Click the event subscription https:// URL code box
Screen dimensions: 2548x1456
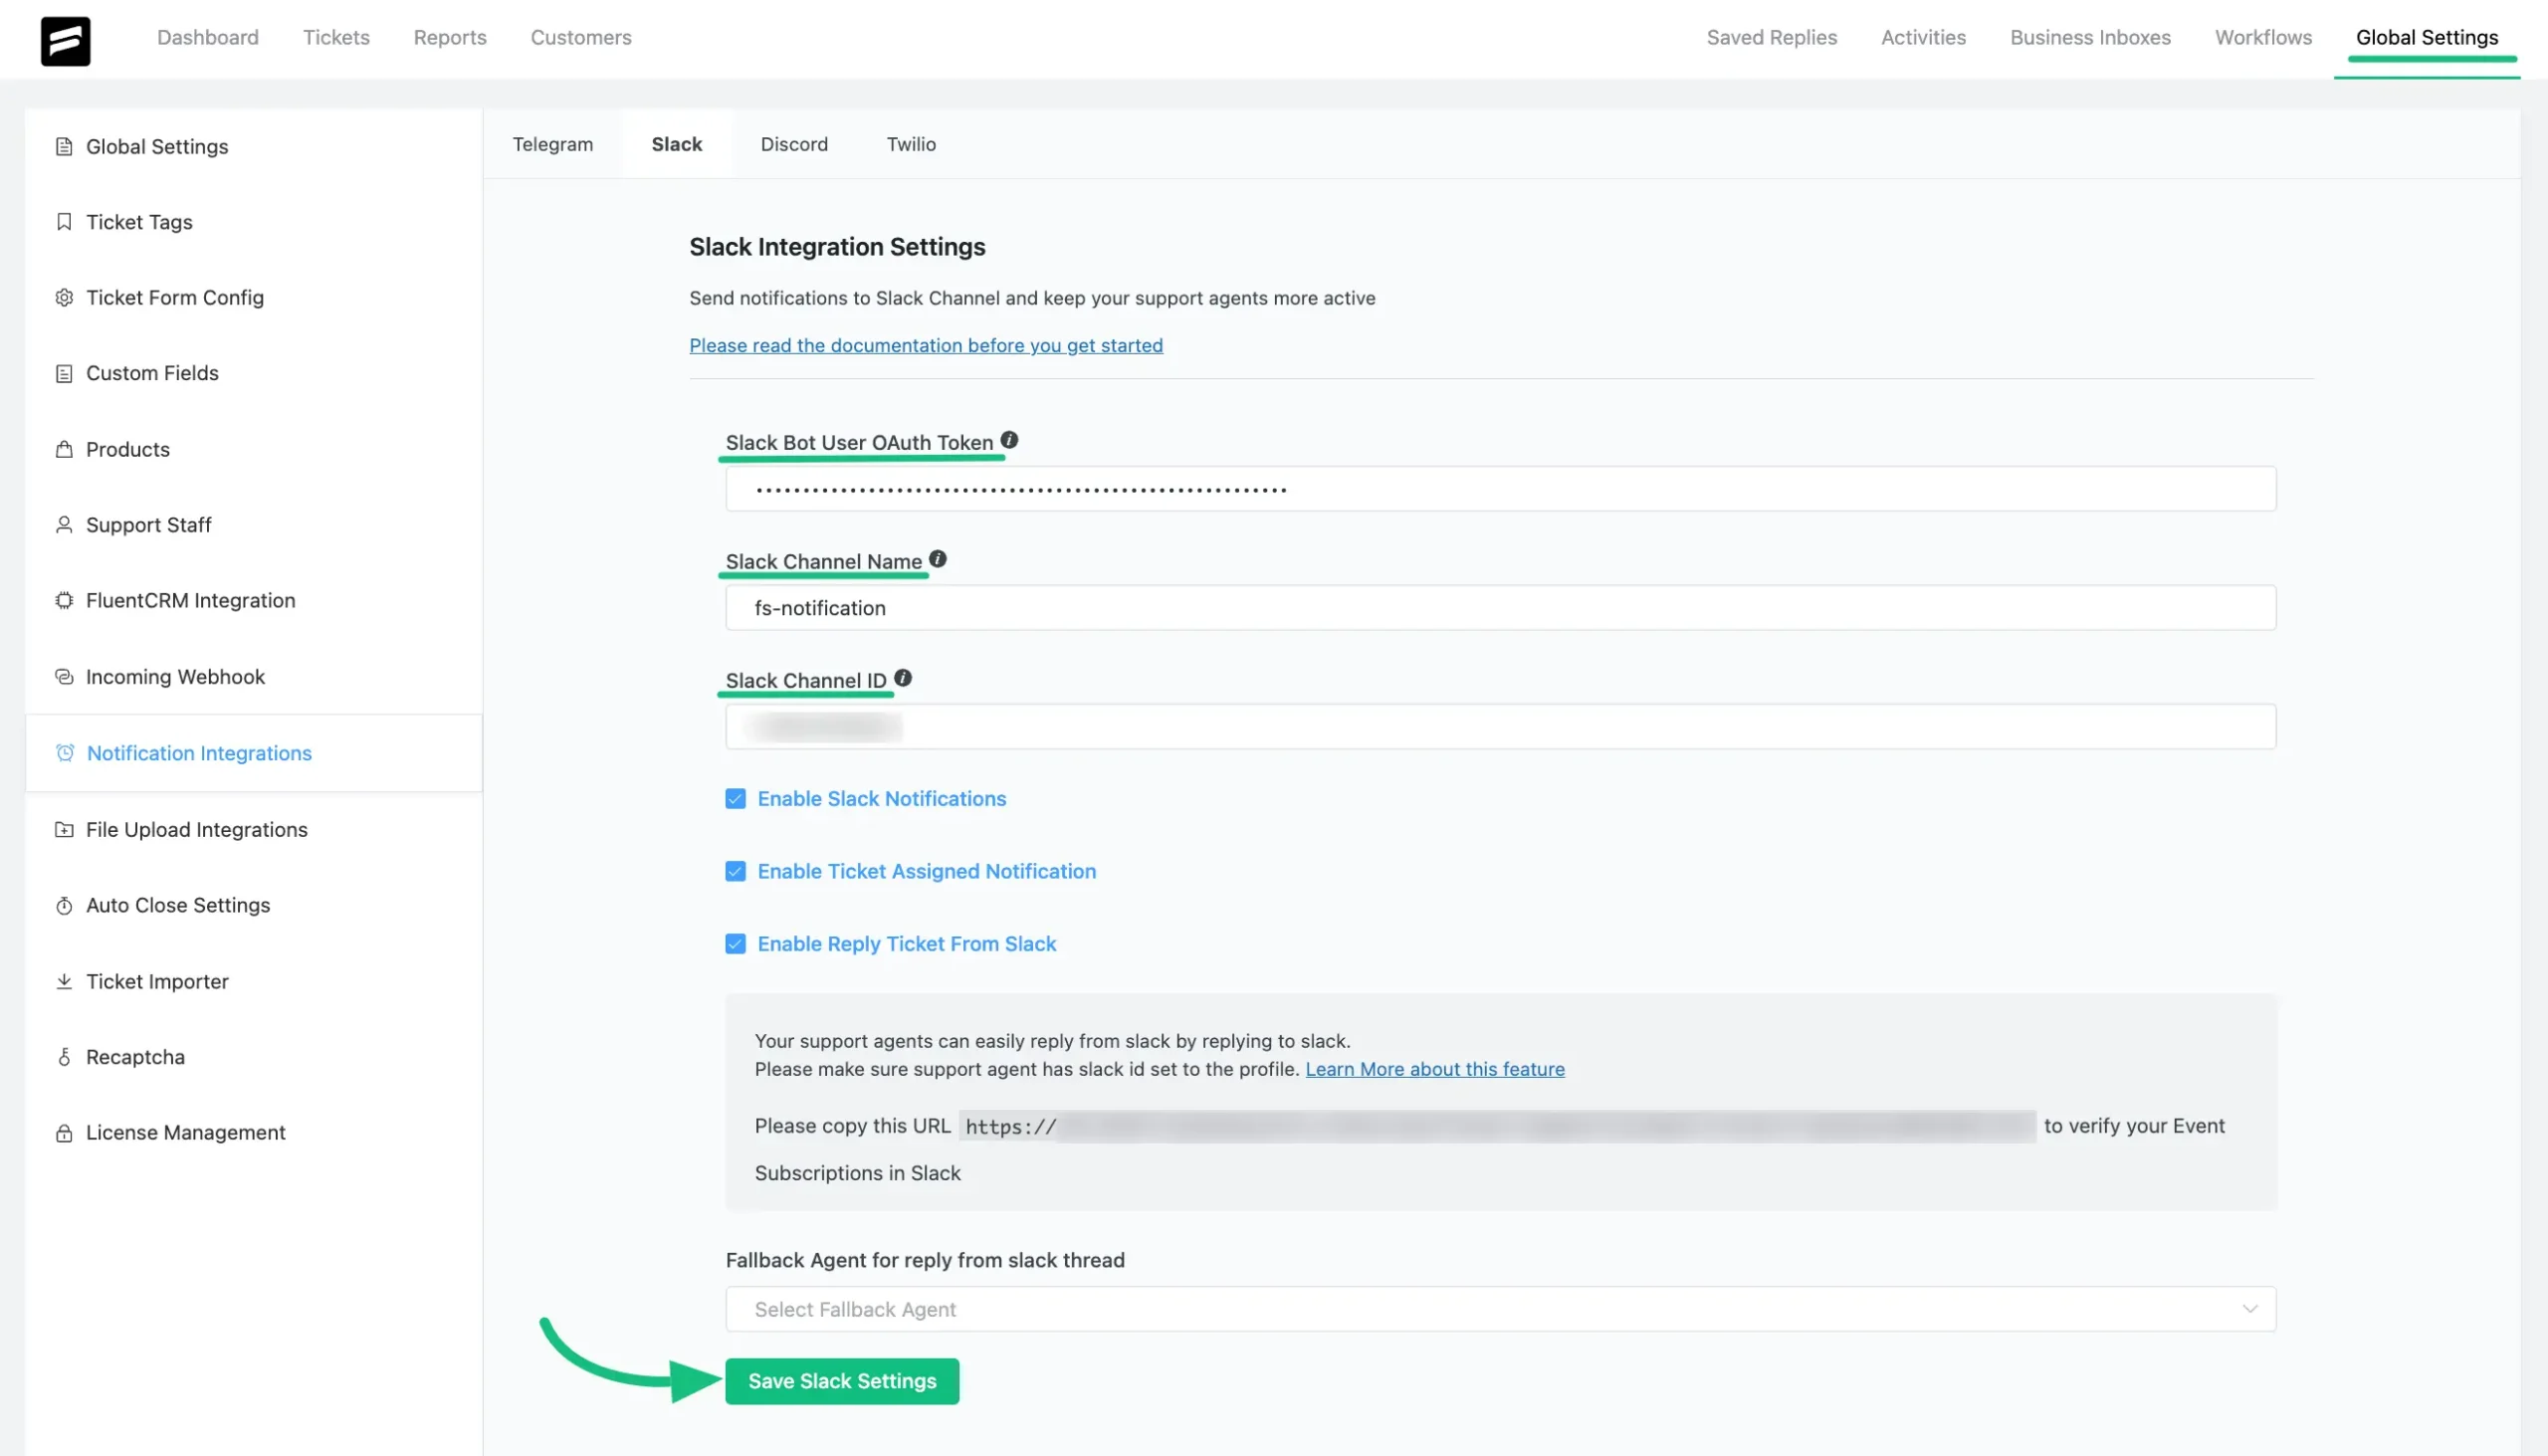pos(1497,1127)
